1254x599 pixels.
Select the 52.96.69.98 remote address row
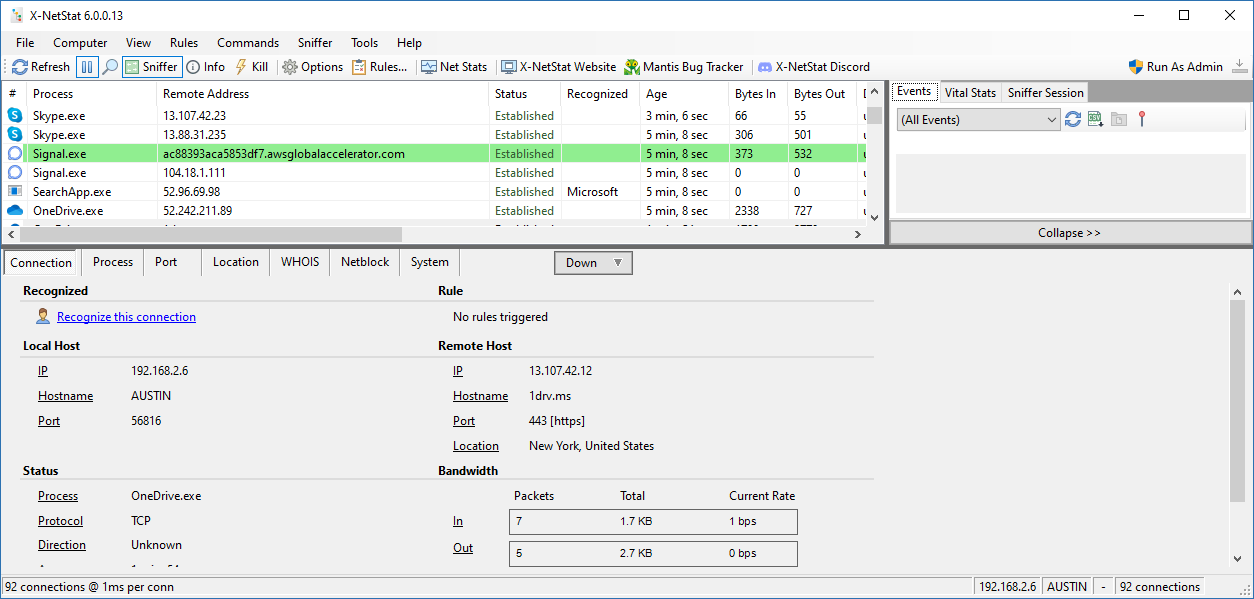(x=432, y=191)
